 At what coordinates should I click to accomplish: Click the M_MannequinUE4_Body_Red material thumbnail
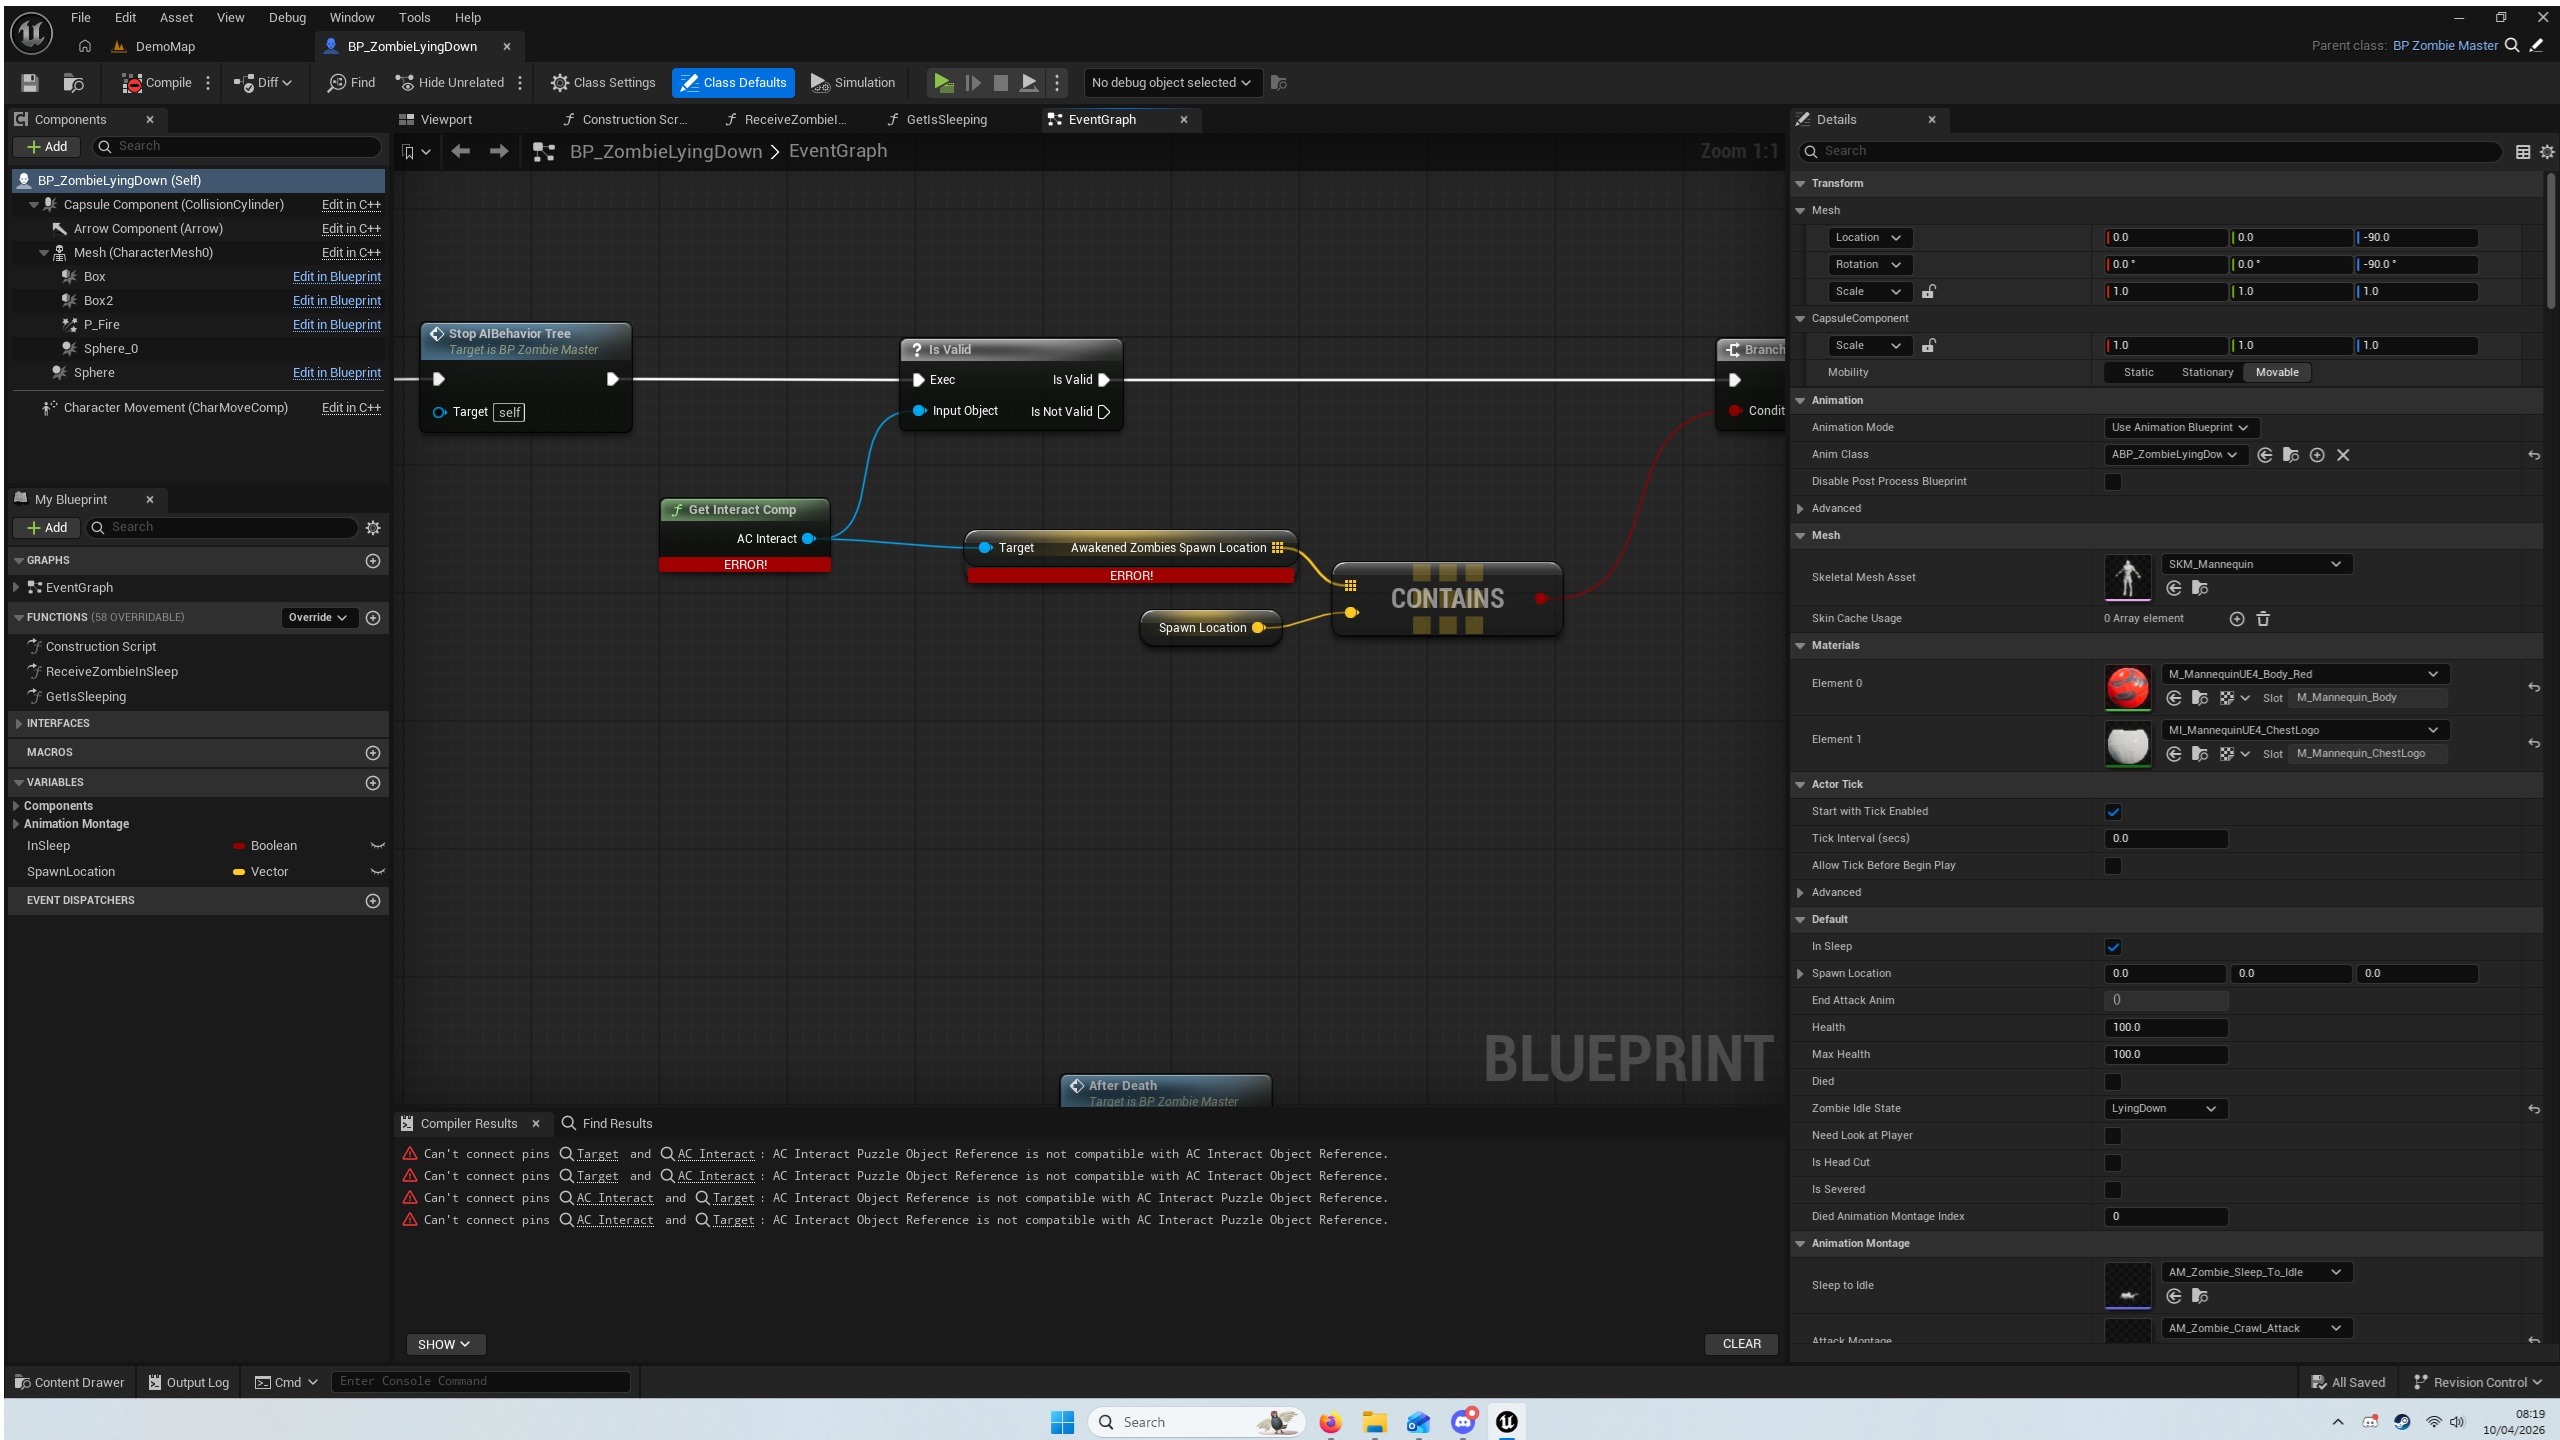[2127, 687]
